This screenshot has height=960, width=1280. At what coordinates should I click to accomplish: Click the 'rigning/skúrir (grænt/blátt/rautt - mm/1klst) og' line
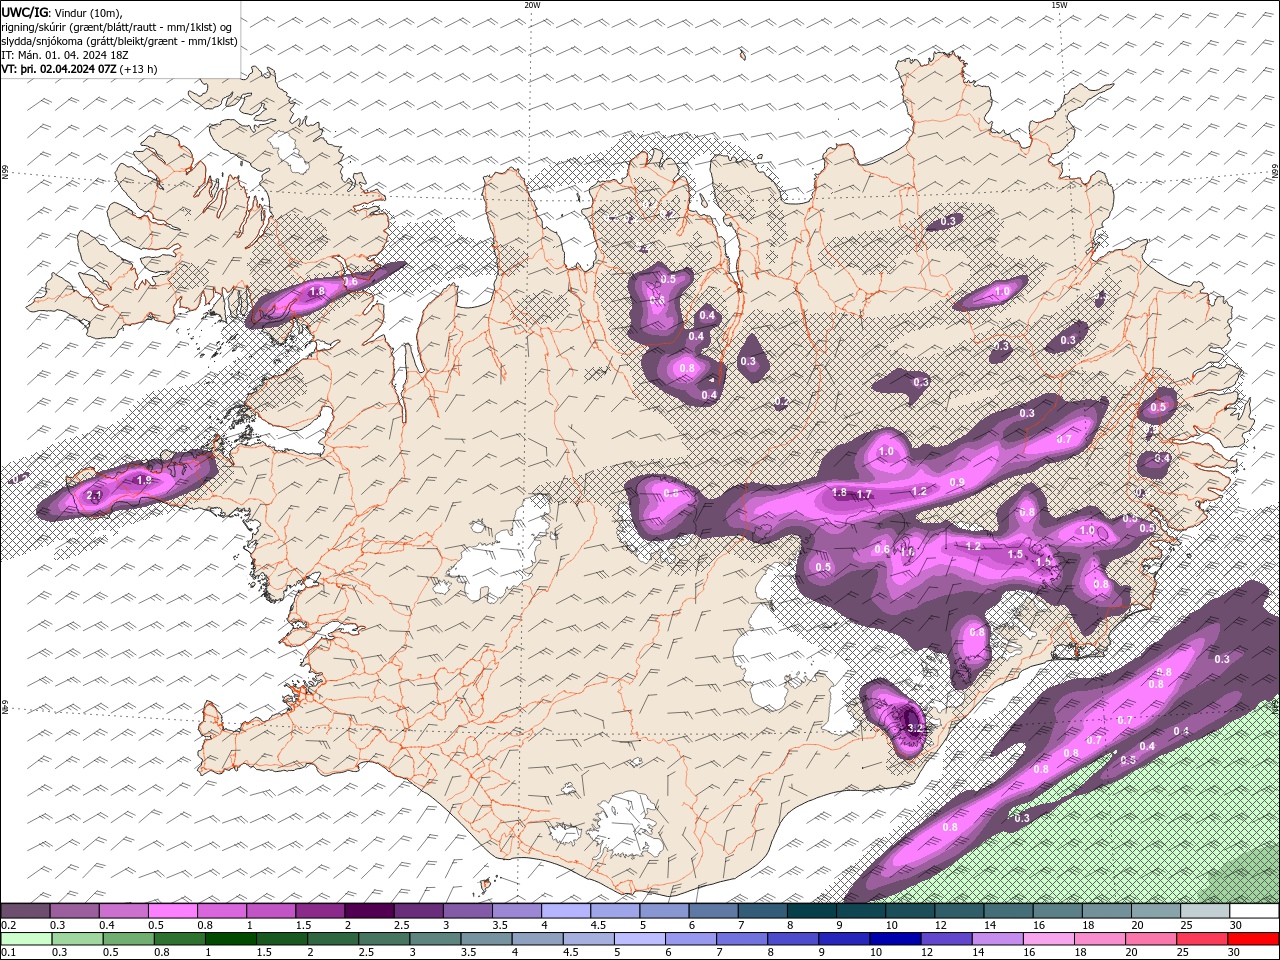click(117, 27)
